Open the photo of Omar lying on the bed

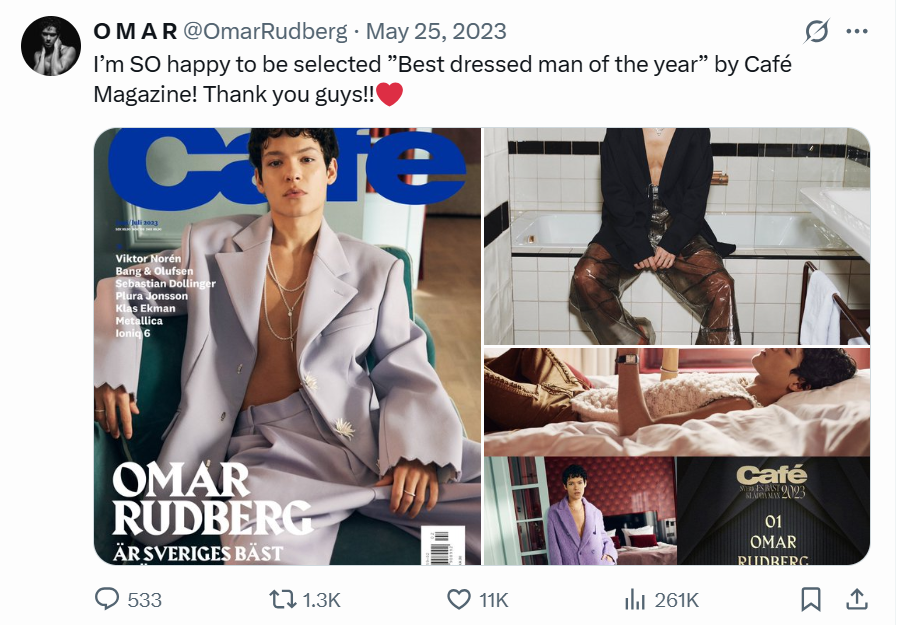(x=677, y=401)
